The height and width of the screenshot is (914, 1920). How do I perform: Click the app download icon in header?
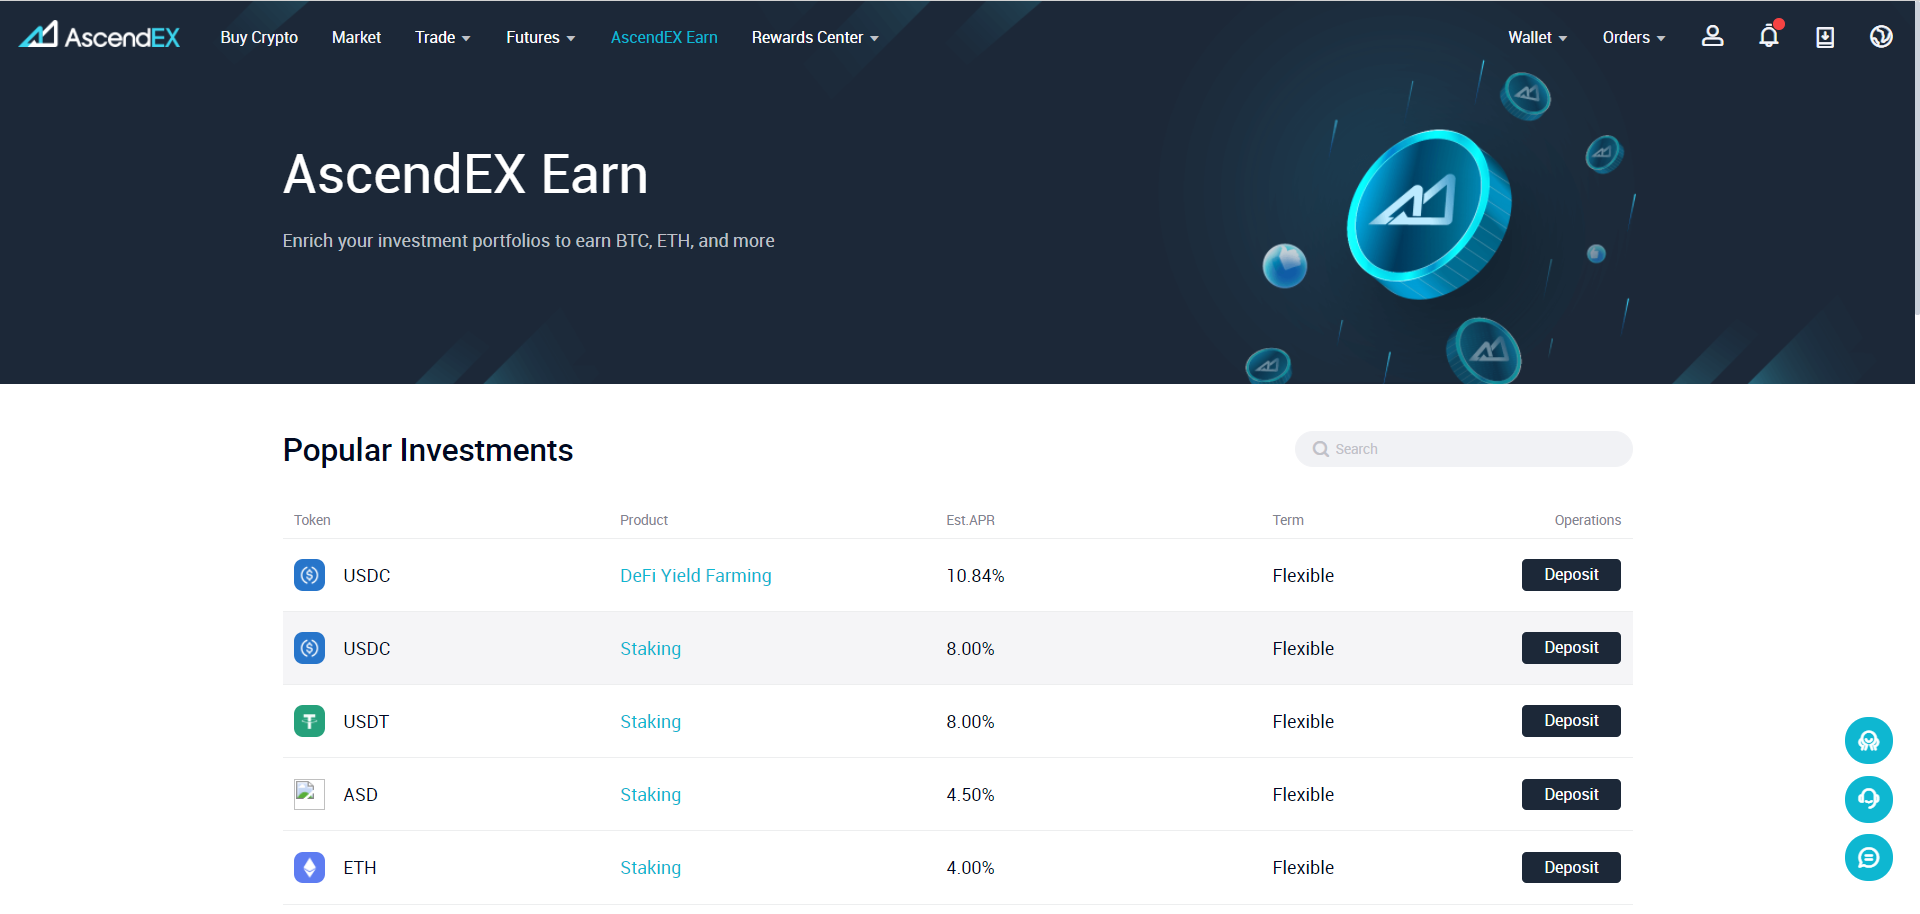(1824, 37)
